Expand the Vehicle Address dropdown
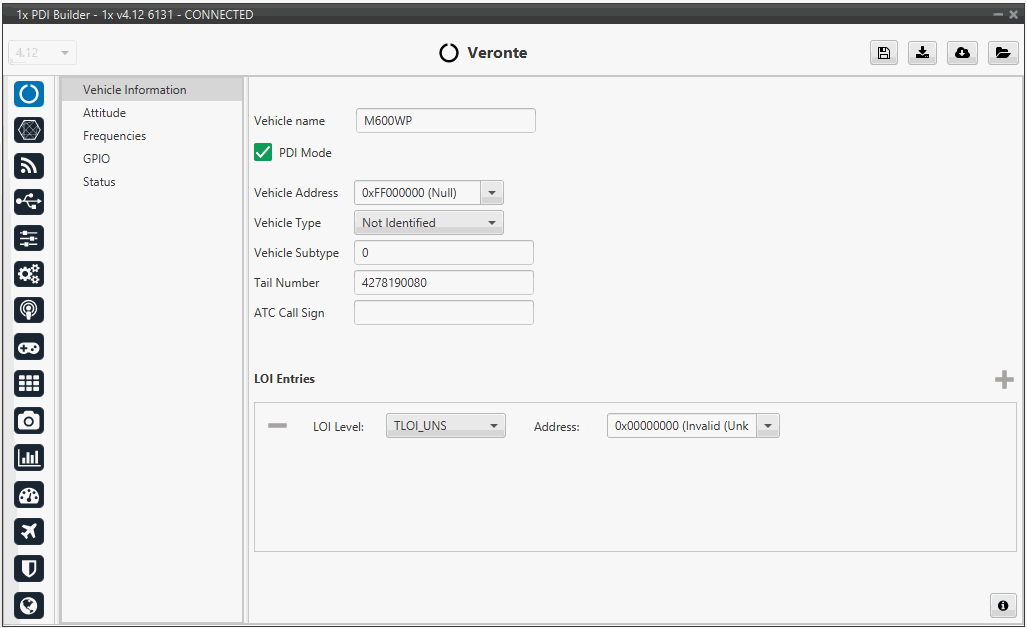 click(492, 193)
